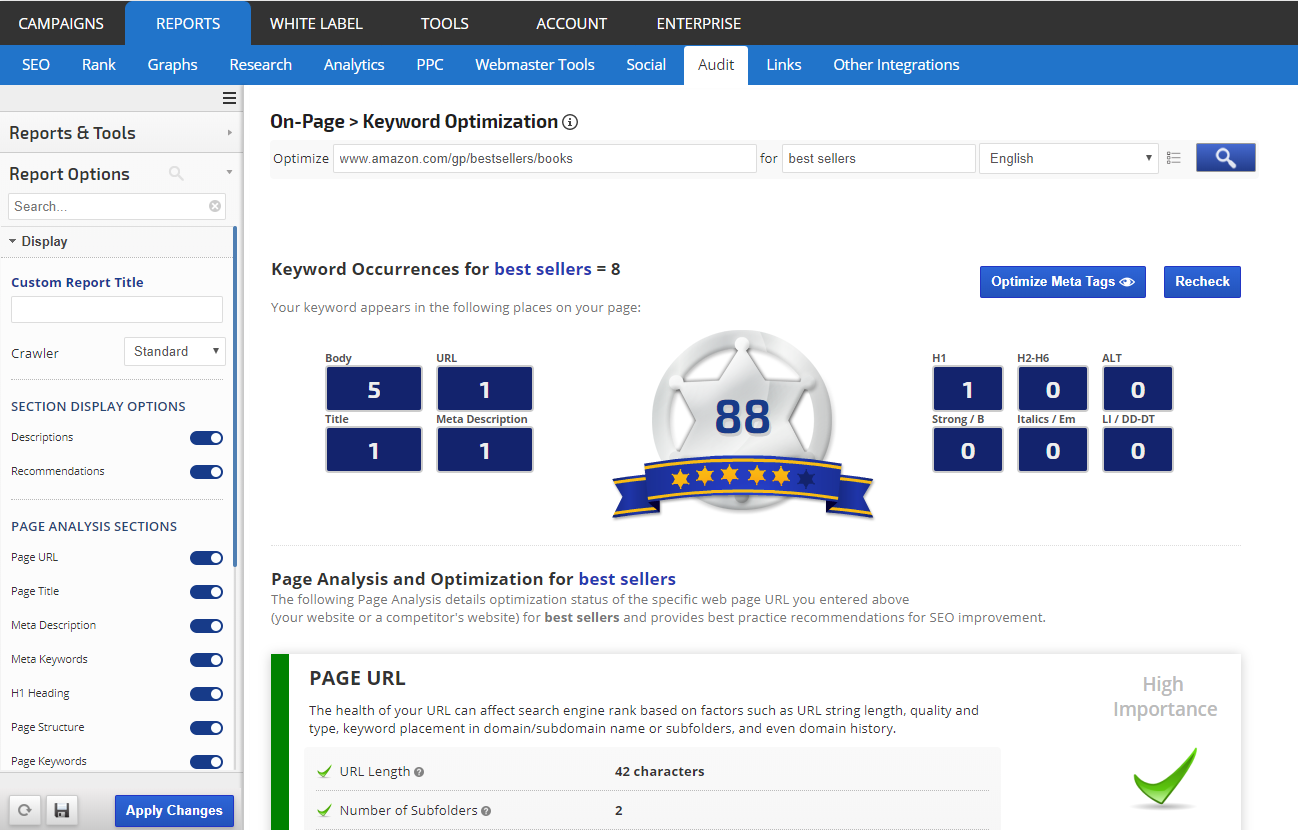Click the Custom Report Title input field
The height and width of the screenshot is (830, 1298).
pyautogui.click(x=117, y=310)
